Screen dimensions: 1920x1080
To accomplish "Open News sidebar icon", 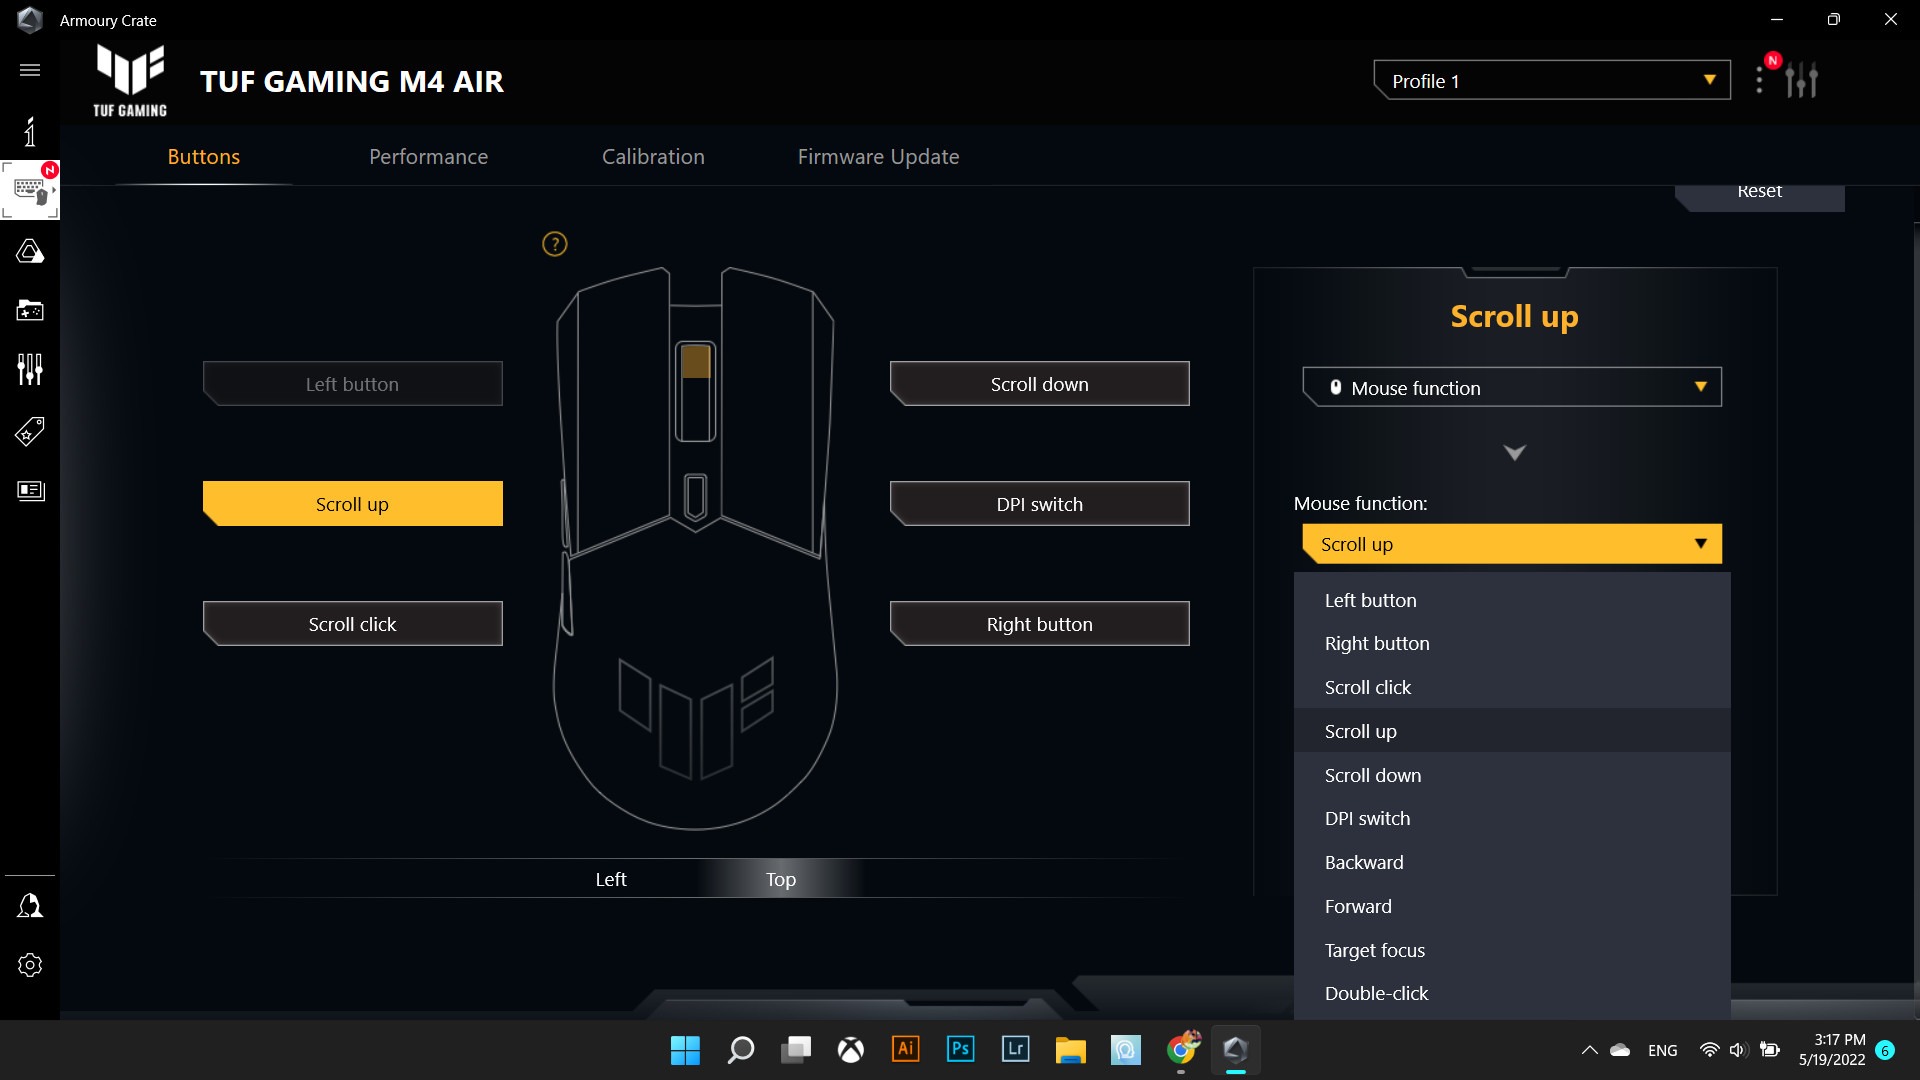I will click(x=30, y=490).
